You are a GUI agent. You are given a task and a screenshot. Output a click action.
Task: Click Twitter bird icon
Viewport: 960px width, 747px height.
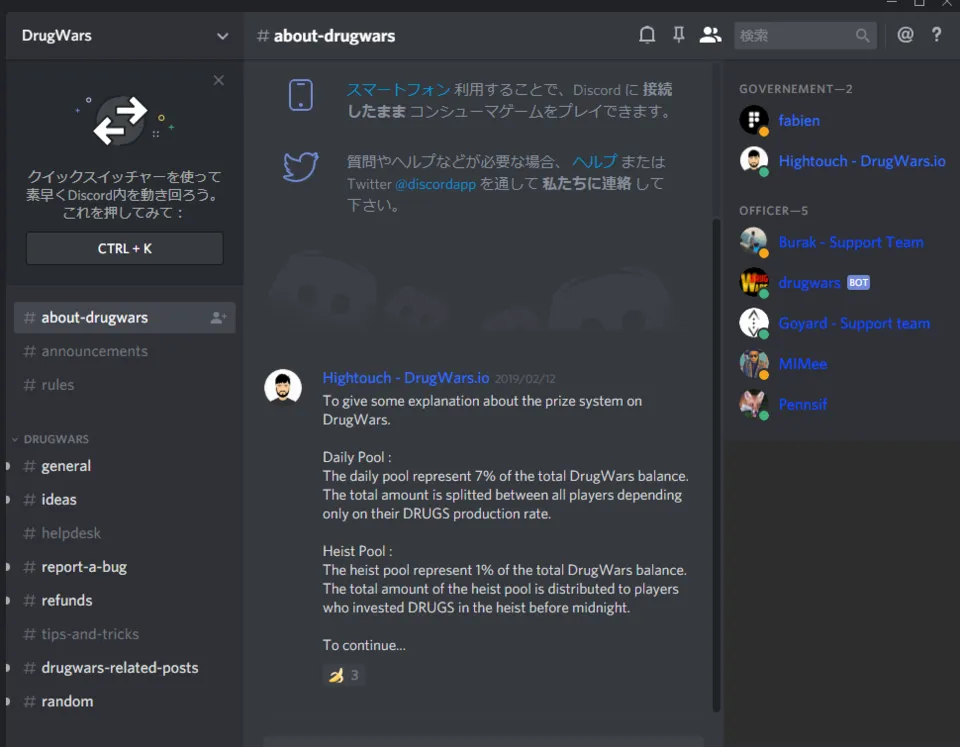pos(301,167)
